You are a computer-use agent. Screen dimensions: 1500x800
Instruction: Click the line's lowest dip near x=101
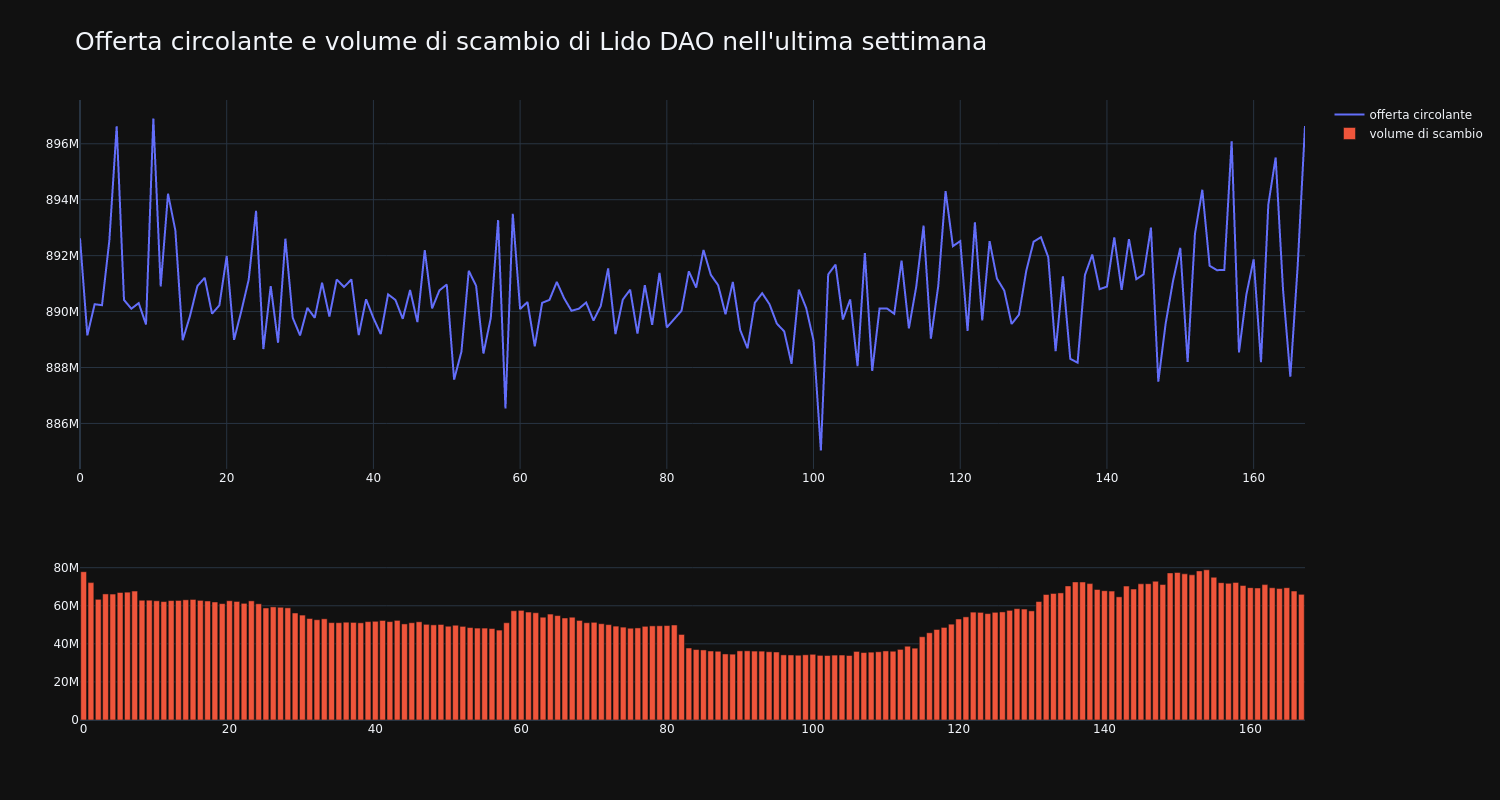point(820,449)
